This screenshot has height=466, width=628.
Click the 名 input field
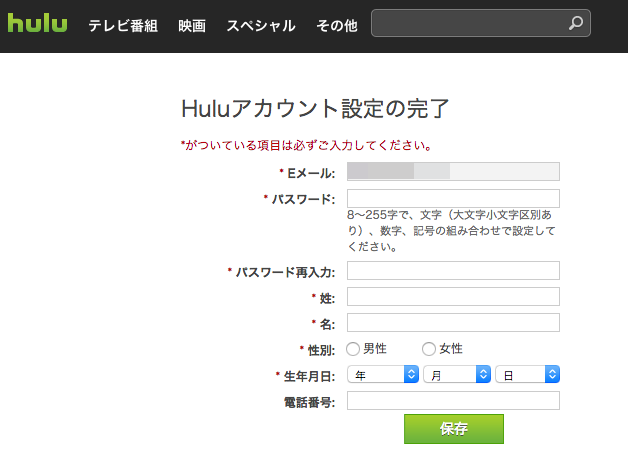click(x=453, y=323)
